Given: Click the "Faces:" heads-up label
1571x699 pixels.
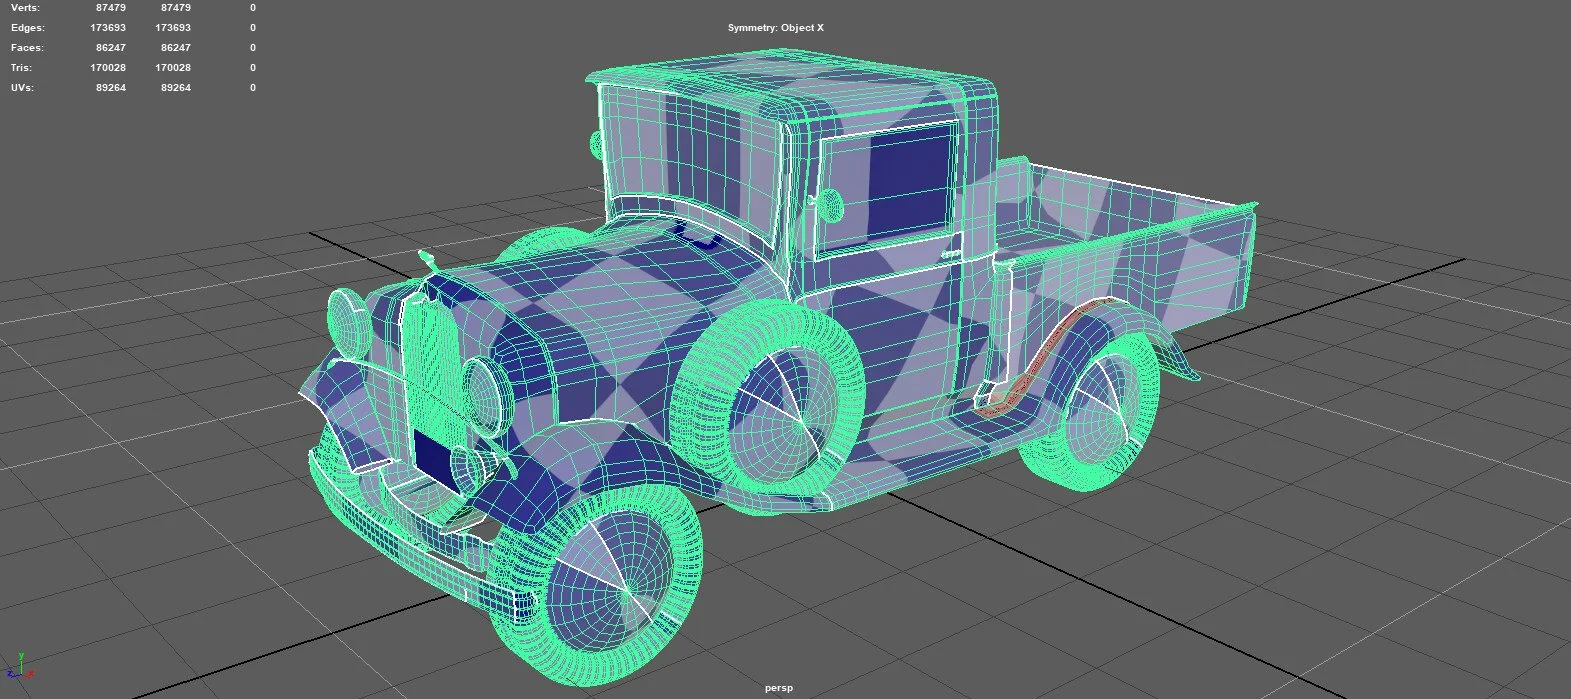Looking at the screenshot, I should pyautogui.click(x=27, y=47).
